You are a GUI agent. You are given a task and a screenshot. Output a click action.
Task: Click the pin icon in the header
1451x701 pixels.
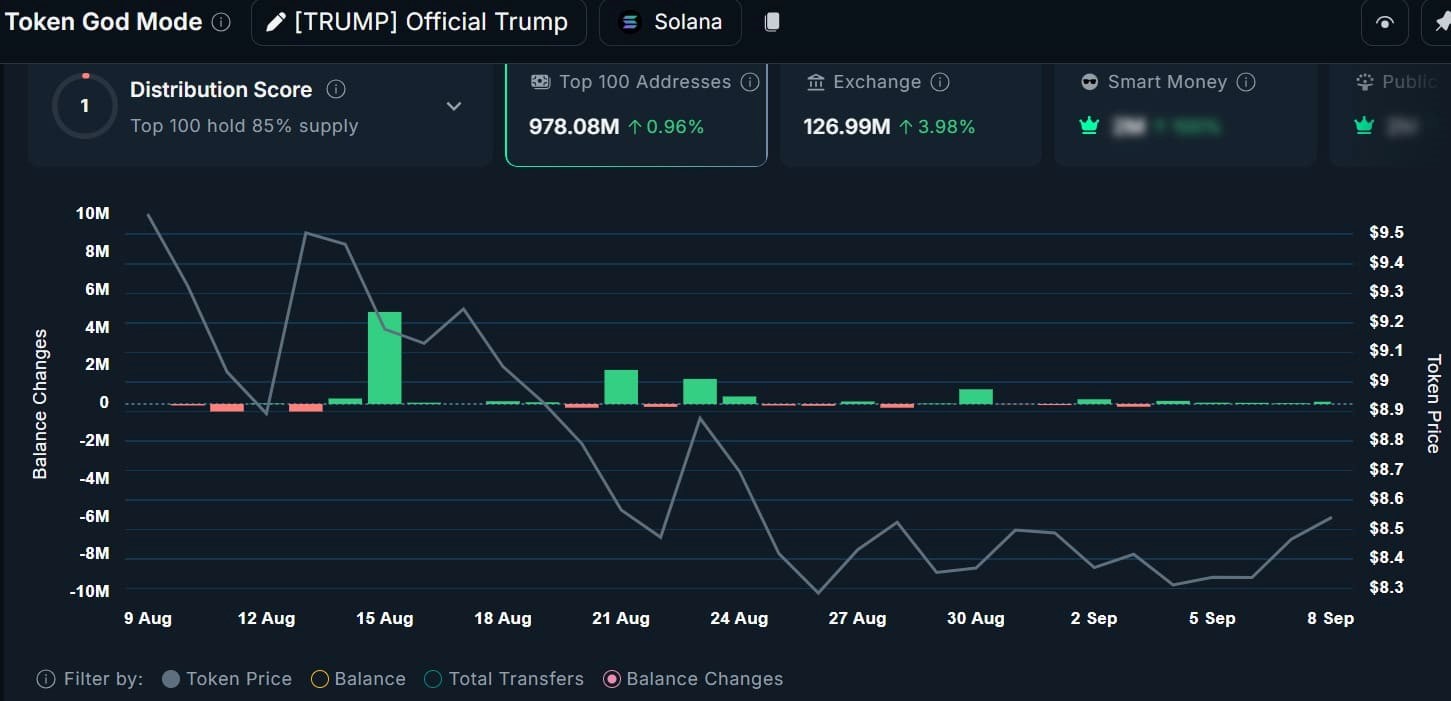(x=1441, y=23)
